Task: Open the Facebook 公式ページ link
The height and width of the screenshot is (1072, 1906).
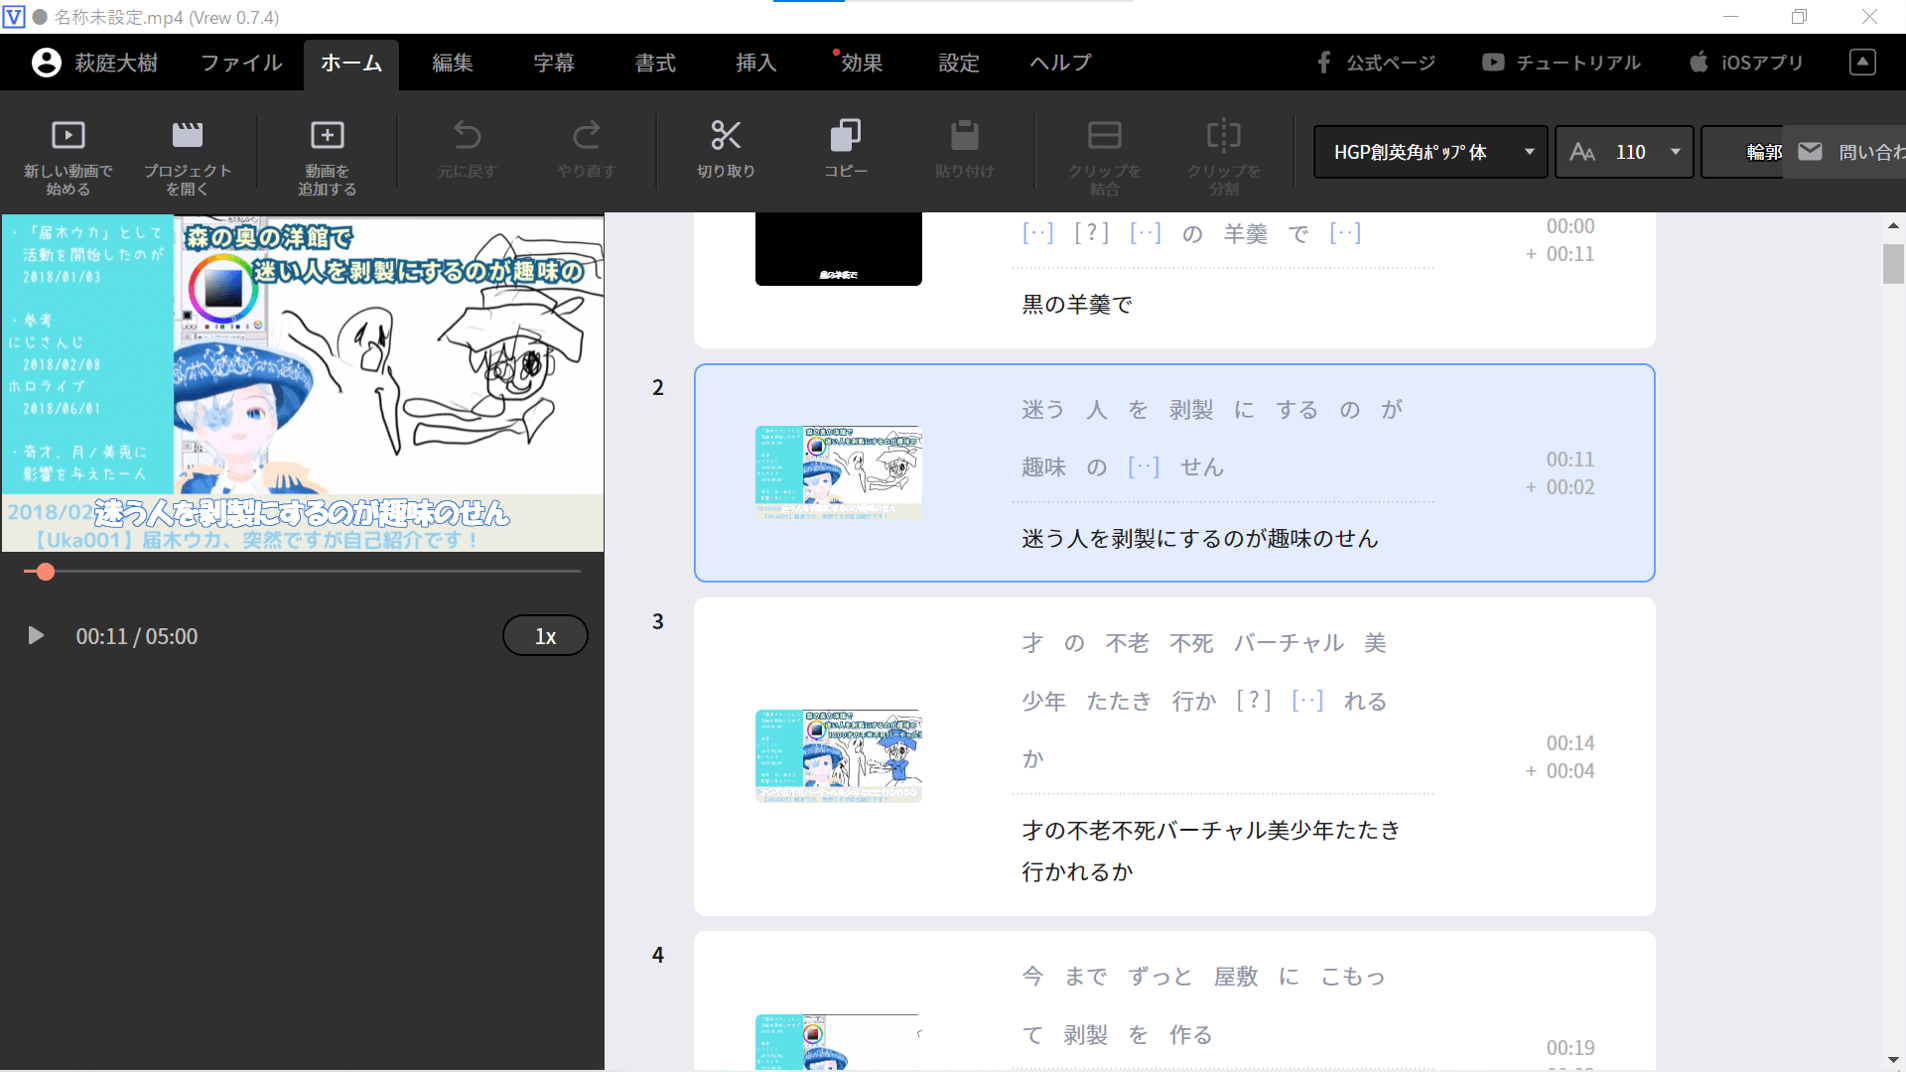Action: 1376,62
